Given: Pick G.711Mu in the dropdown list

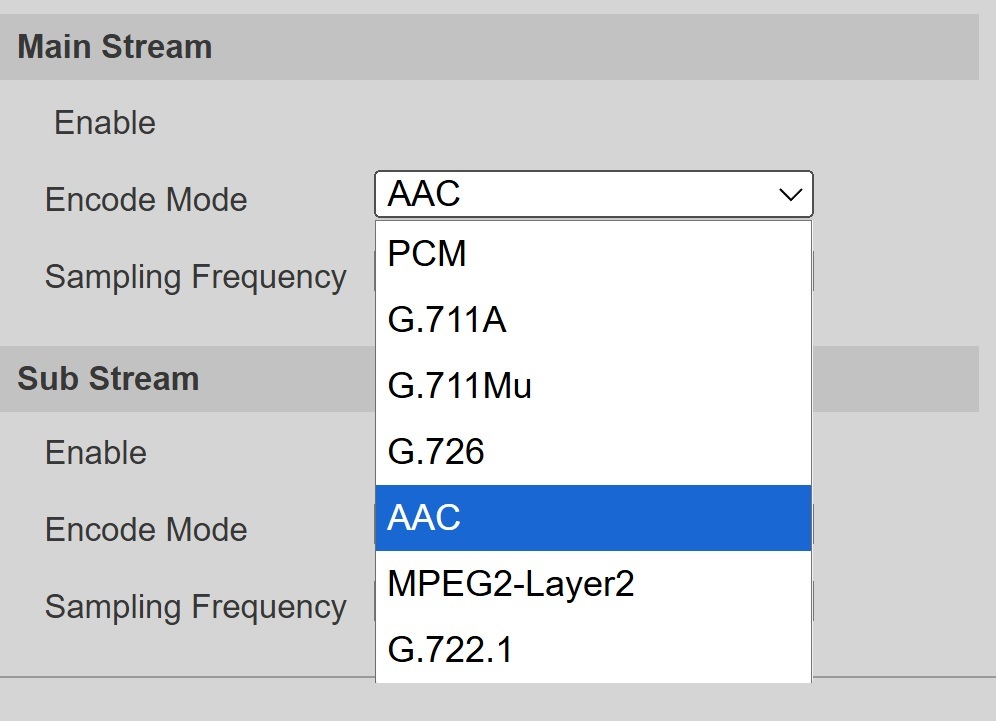Looking at the screenshot, I should pyautogui.click(x=592, y=386).
